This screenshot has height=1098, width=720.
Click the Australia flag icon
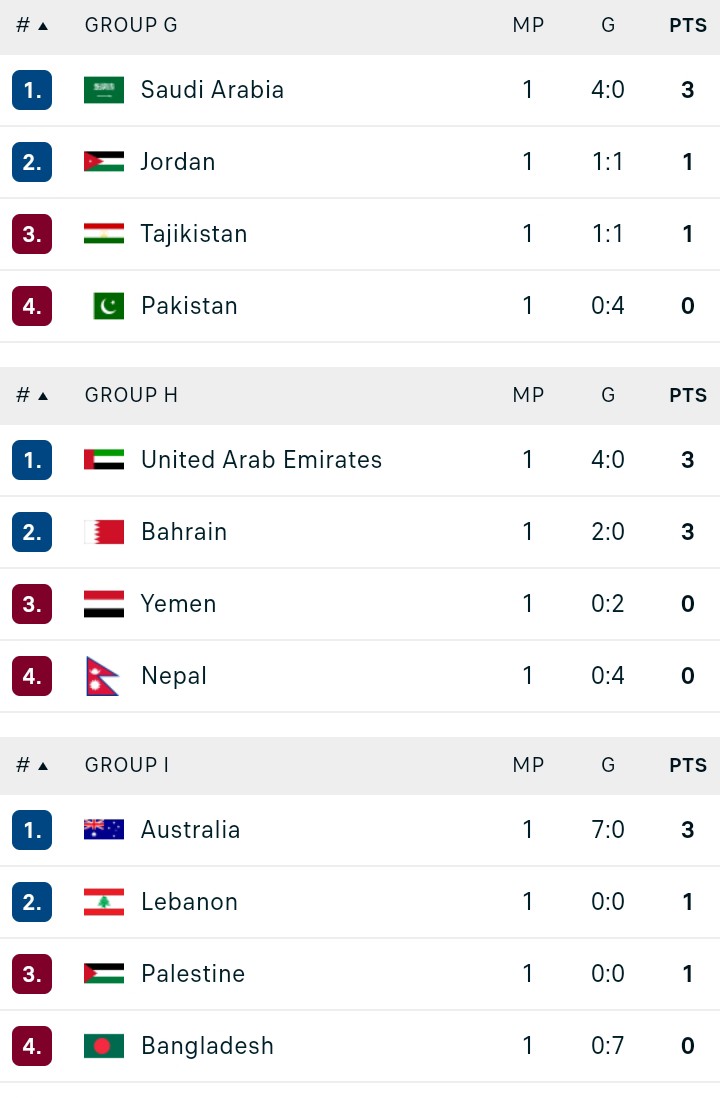point(104,830)
